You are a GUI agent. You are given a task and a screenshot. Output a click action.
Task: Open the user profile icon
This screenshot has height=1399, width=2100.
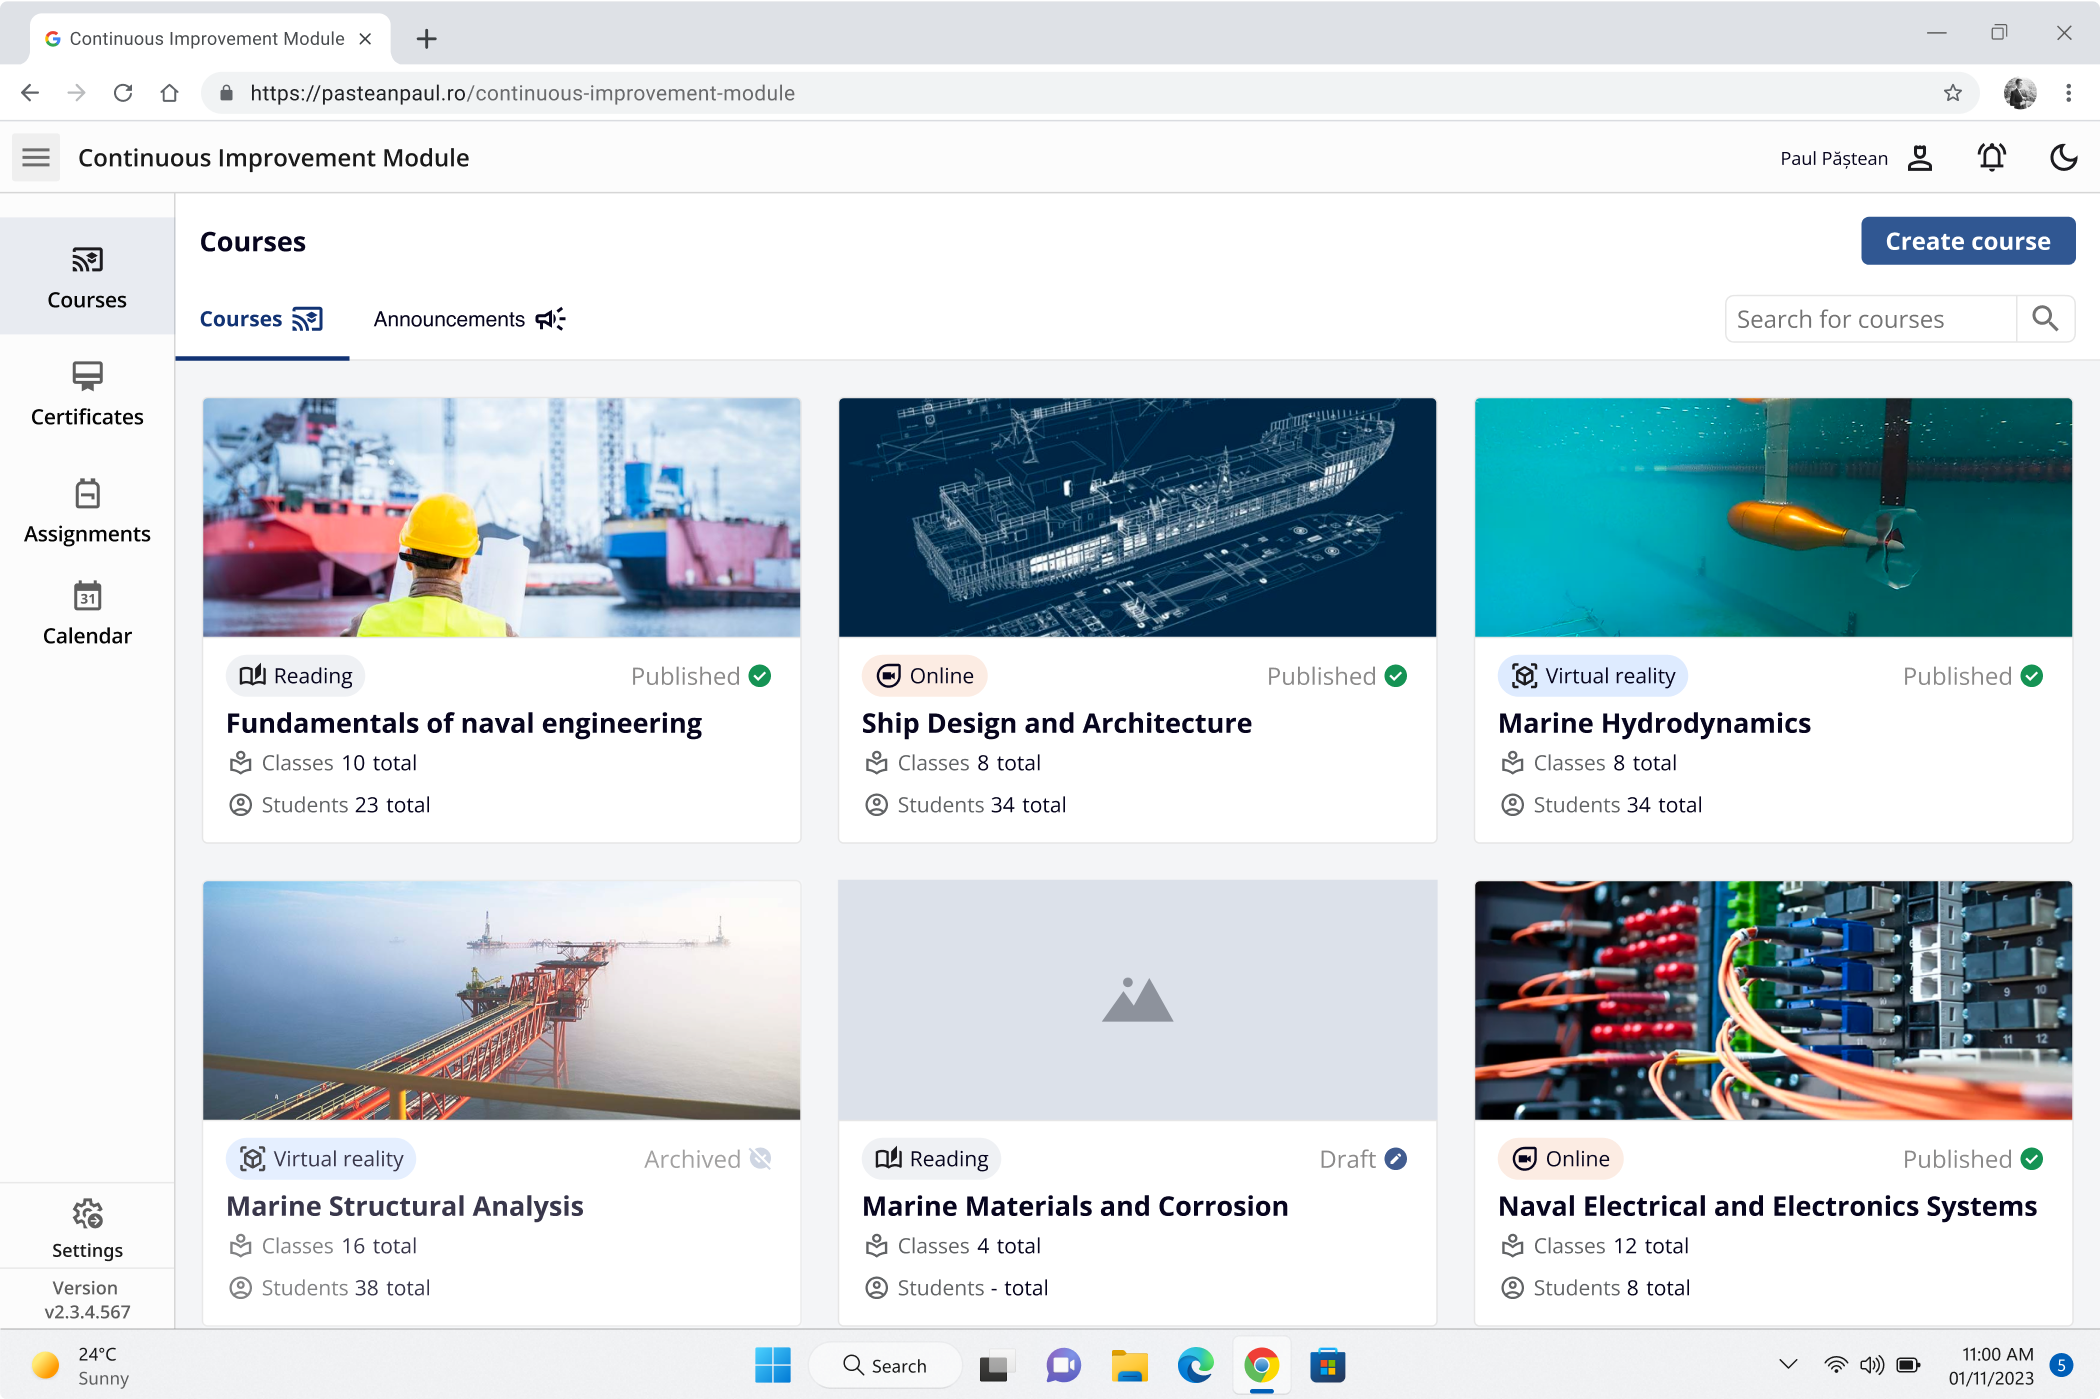coord(1920,158)
